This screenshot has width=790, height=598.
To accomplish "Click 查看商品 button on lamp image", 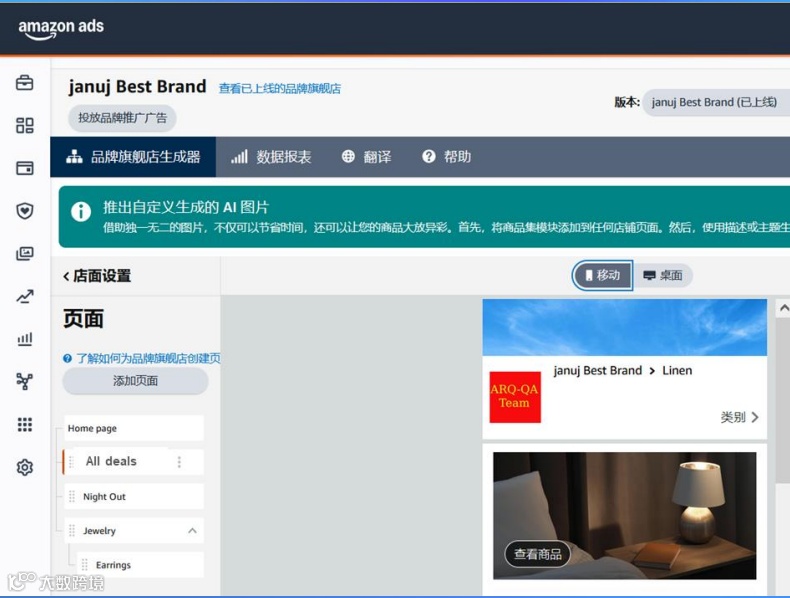I will (x=538, y=554).
